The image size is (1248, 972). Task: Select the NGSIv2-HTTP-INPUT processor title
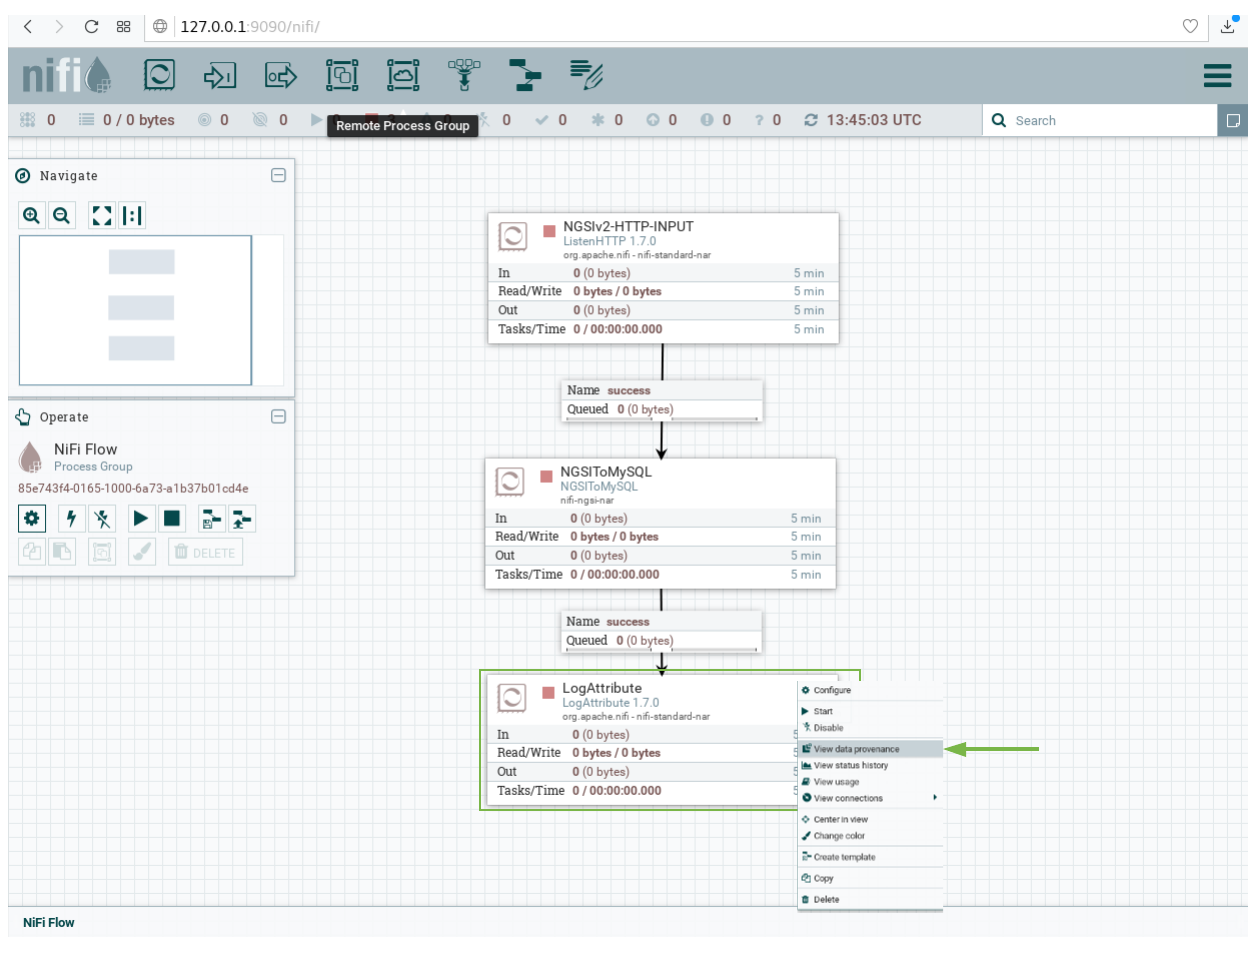pos(628,226)
